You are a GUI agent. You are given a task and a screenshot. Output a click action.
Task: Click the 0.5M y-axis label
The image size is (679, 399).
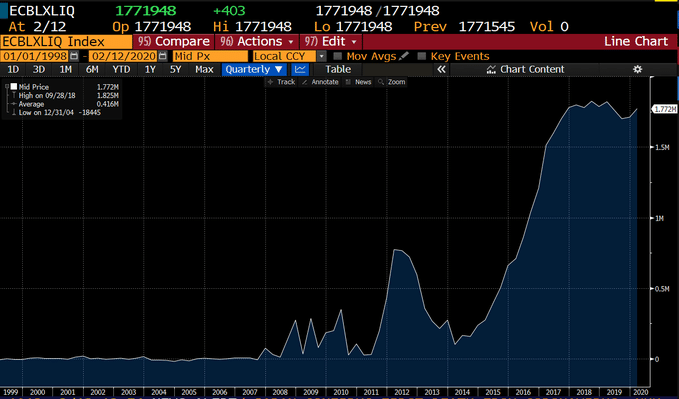tap(662, 289)
